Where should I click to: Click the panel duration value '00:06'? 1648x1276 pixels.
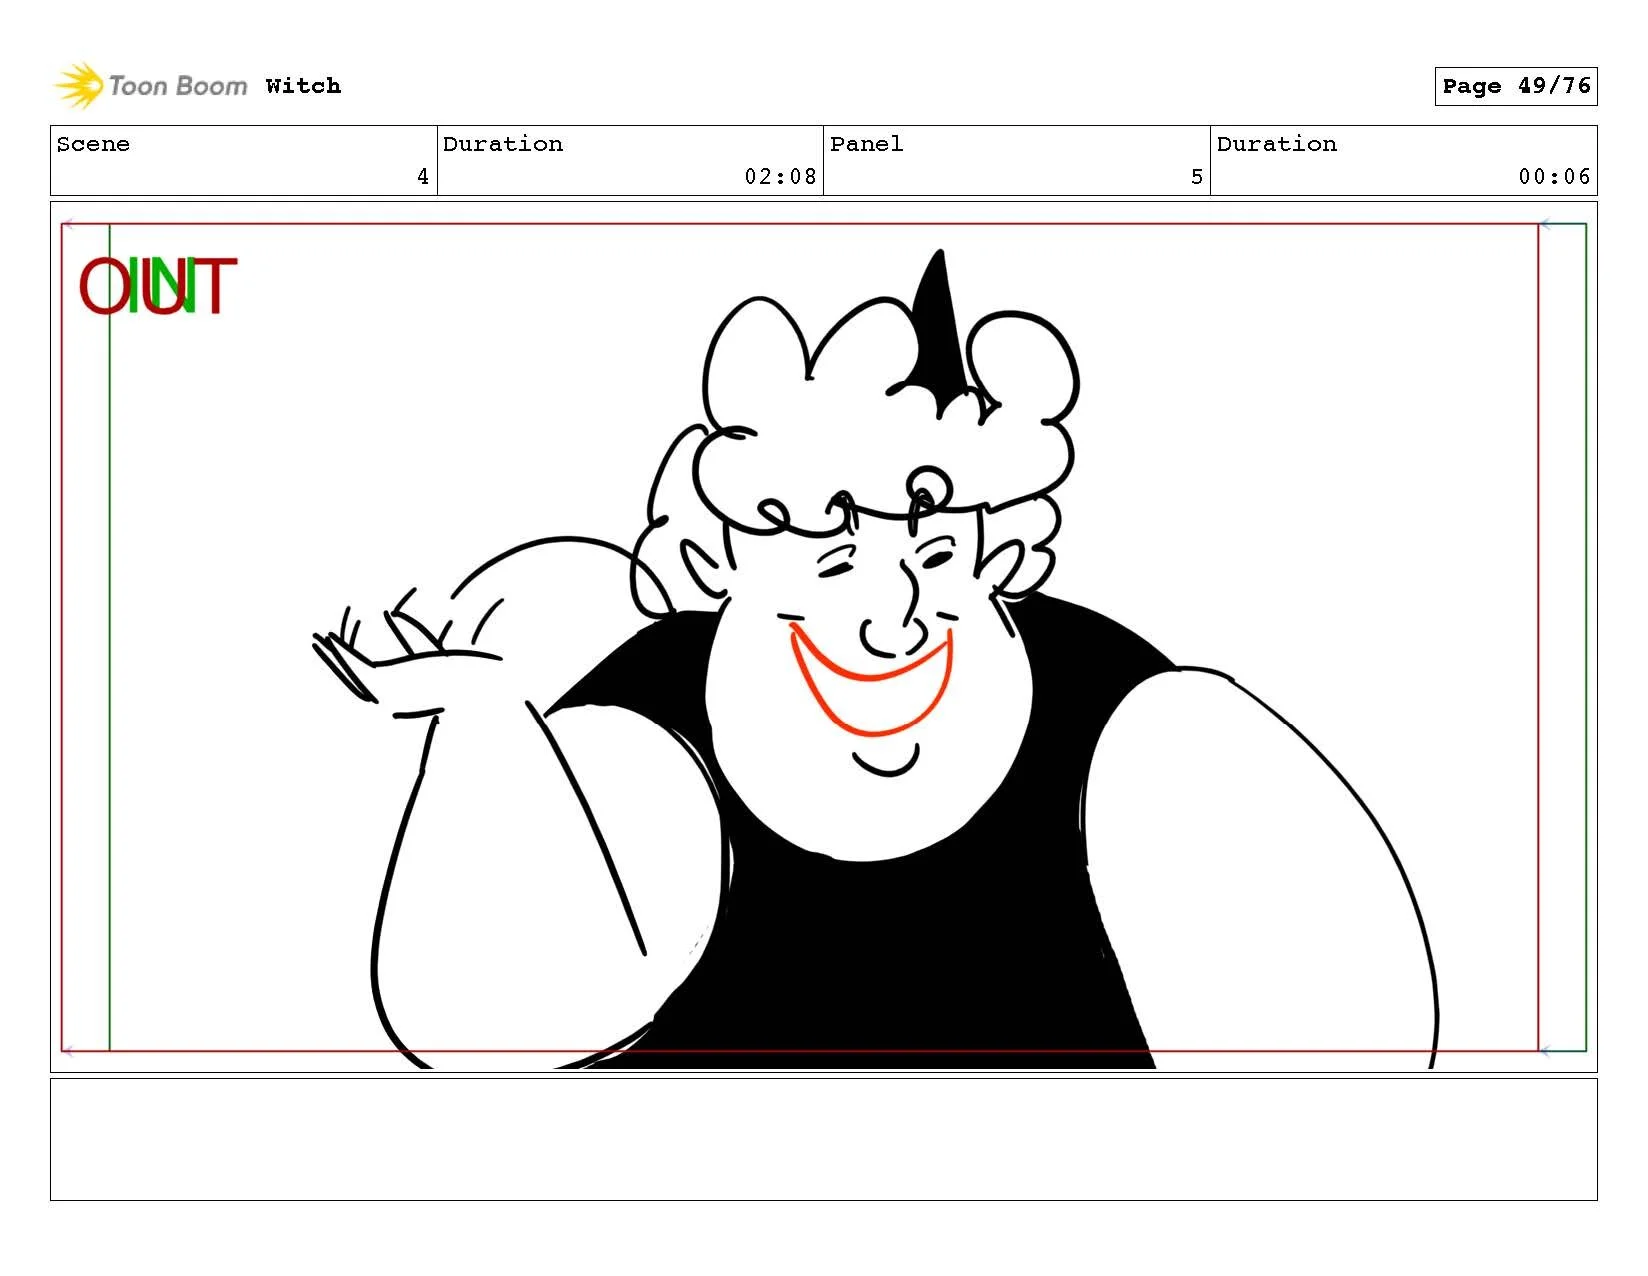(x=1554, y=177)
